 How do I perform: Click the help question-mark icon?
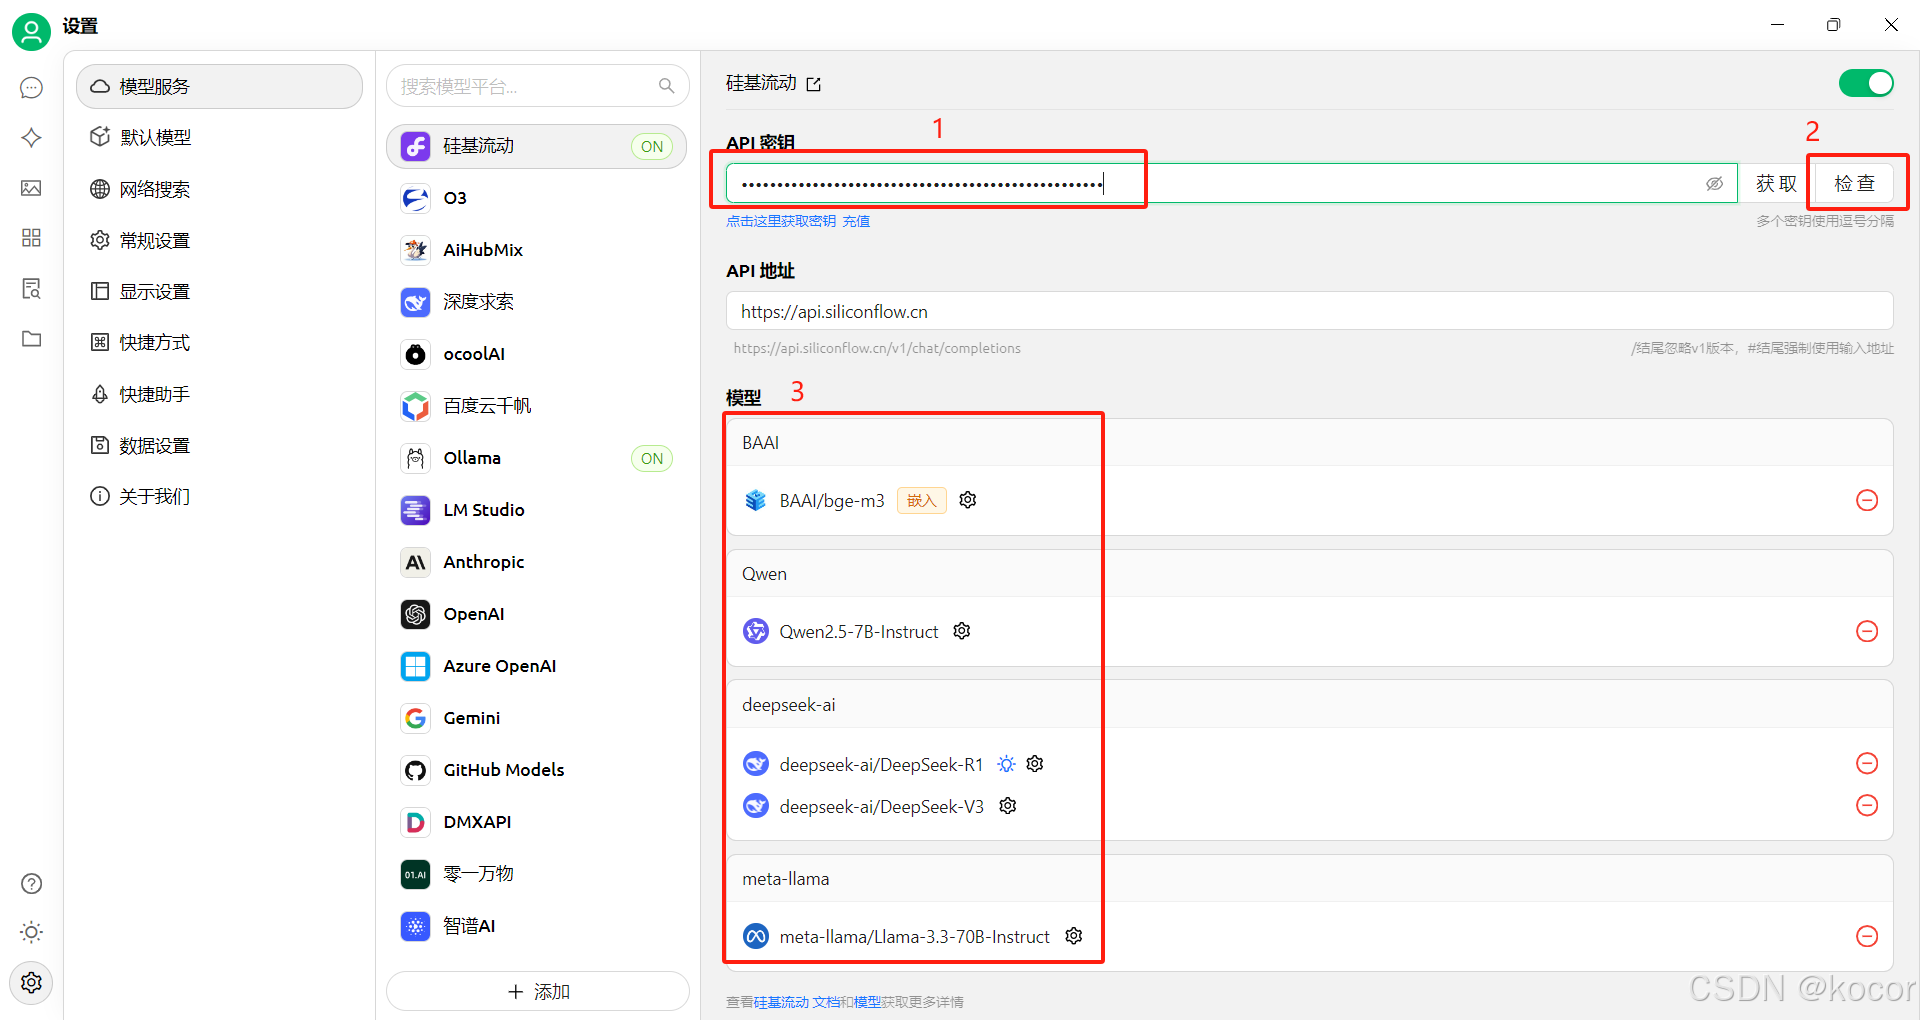(x=31, y=883)
